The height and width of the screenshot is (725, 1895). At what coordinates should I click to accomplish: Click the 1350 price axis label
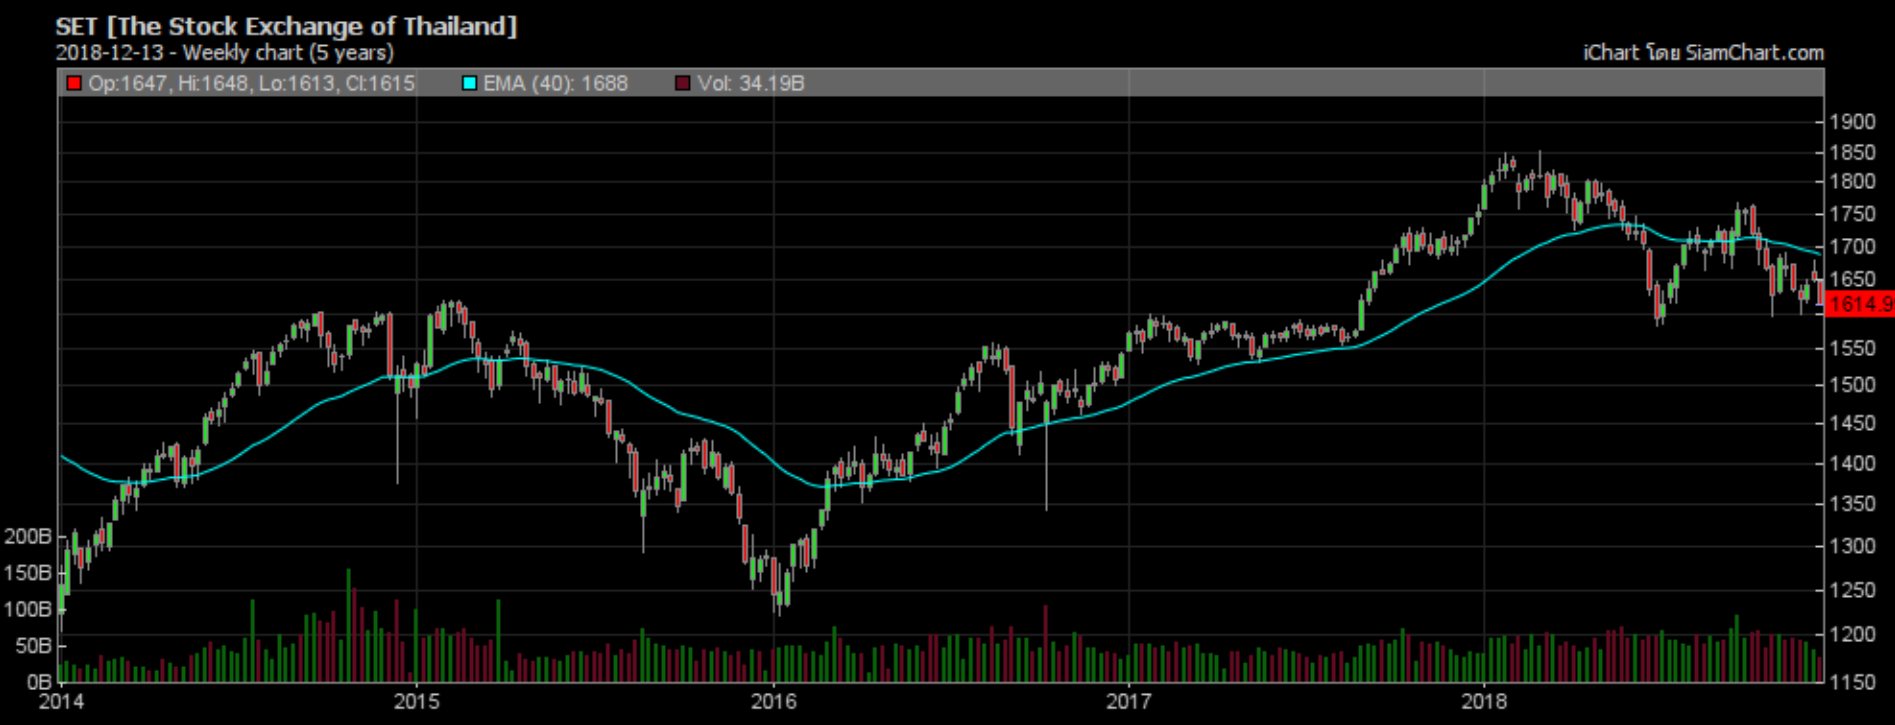[x=1852, y=504]
